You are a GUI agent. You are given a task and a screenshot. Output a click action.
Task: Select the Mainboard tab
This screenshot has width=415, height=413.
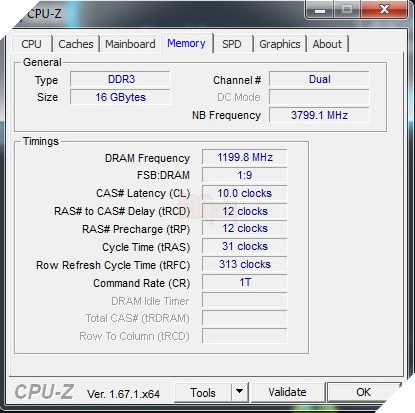[130, 44]
